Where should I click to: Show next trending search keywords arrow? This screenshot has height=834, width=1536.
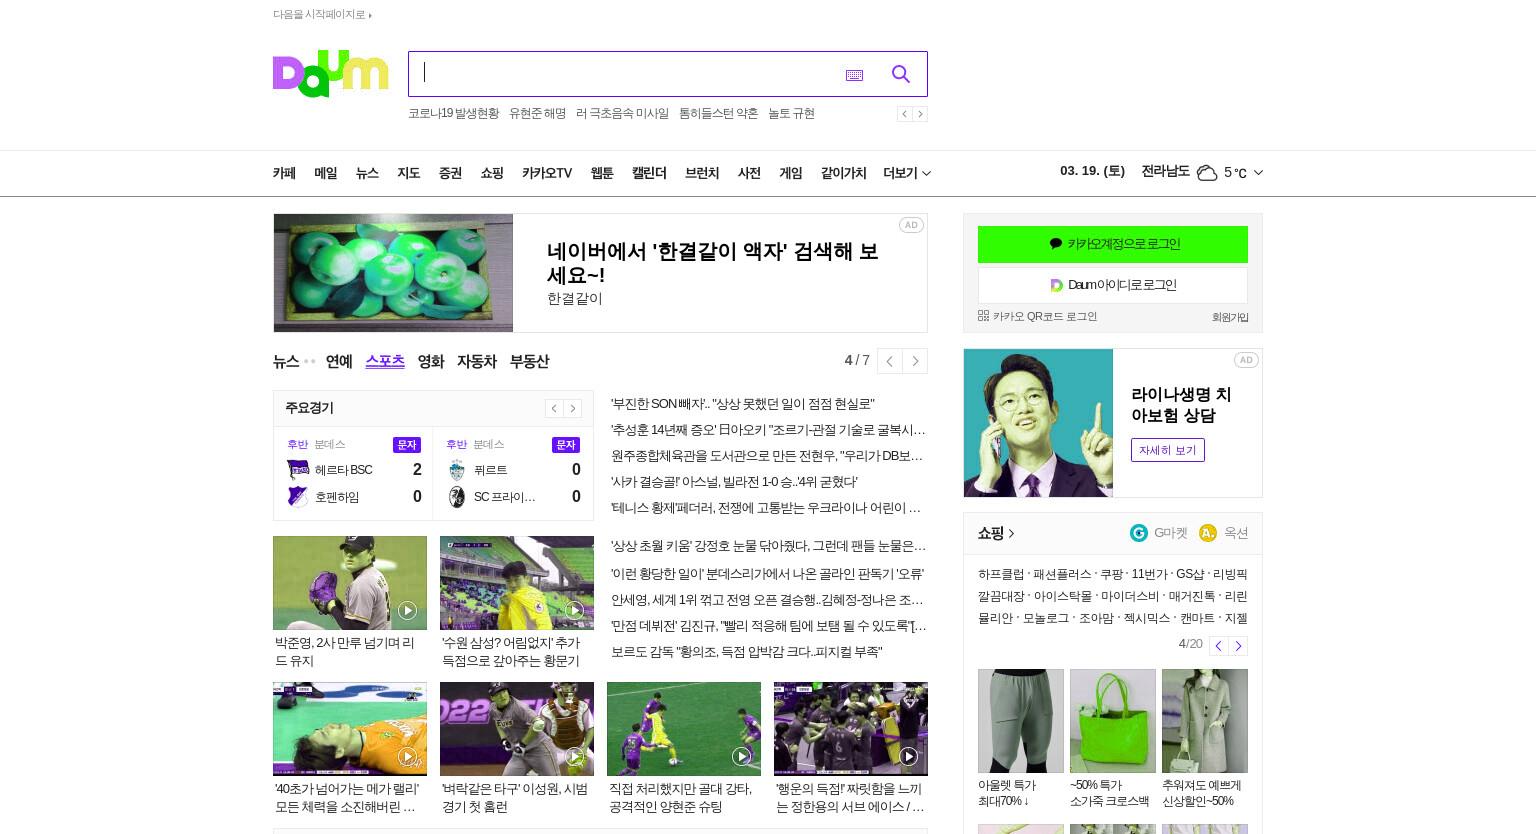920,114
